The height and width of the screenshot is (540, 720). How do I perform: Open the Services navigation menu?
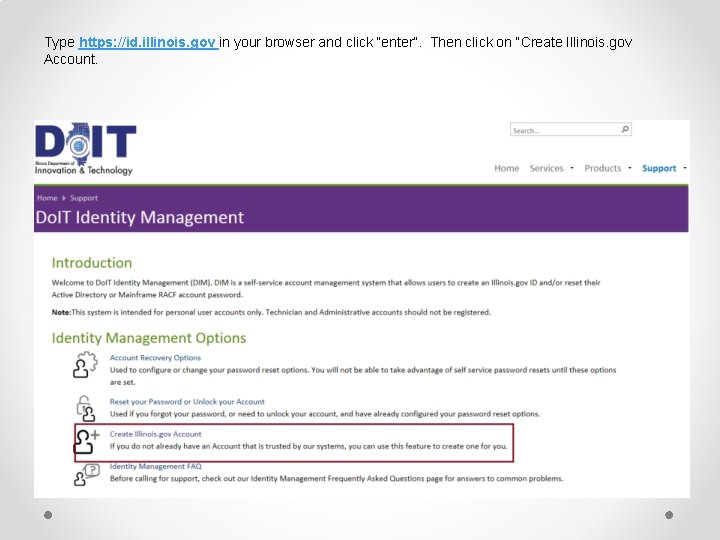546,168
